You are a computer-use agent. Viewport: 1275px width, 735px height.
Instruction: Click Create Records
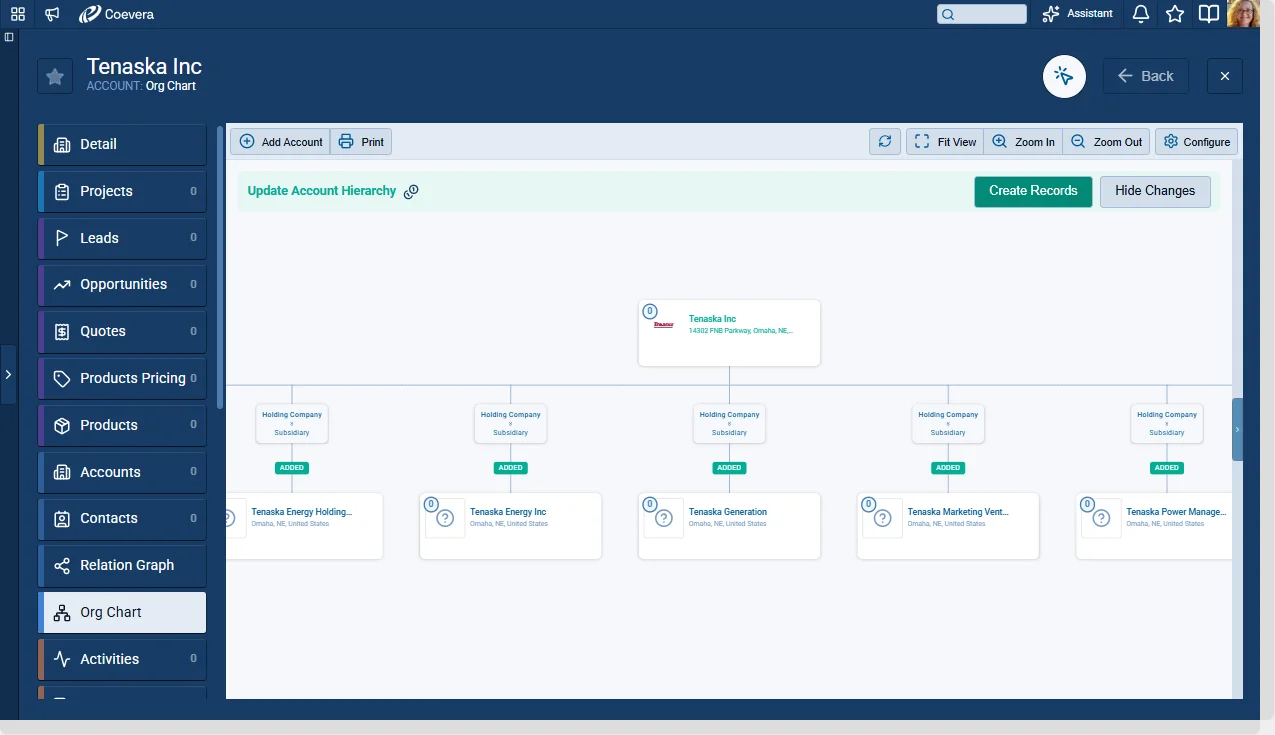(1033, 191)
